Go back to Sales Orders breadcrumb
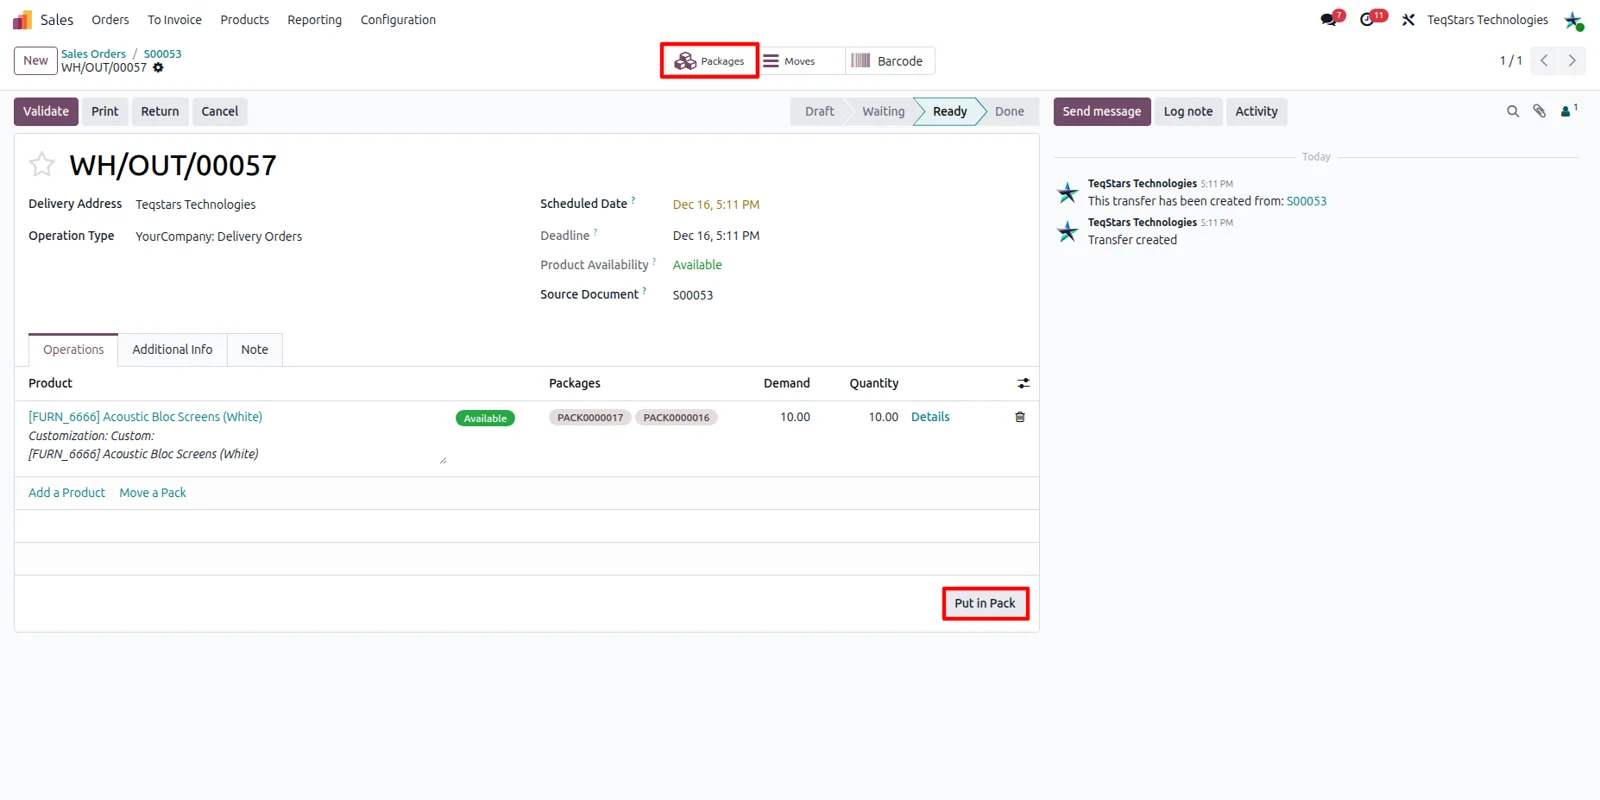Image resolution: width=1600 pixels, height=800 pixels. (94, 54)
